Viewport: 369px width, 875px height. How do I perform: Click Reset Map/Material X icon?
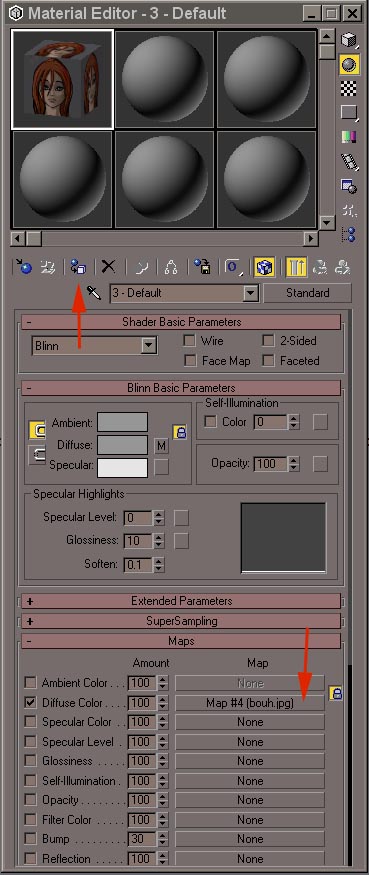[108, 267]
